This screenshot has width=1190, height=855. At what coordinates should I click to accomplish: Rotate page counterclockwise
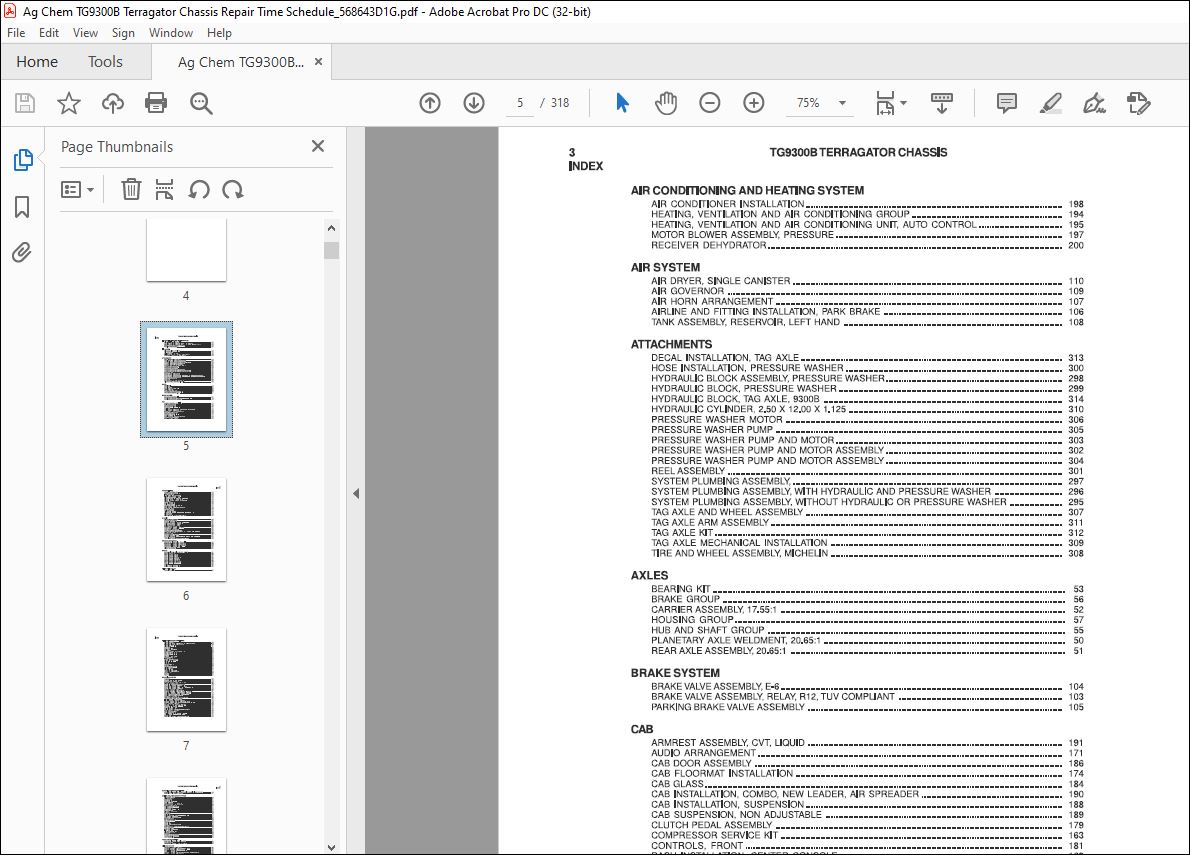(x=199, y=190)
